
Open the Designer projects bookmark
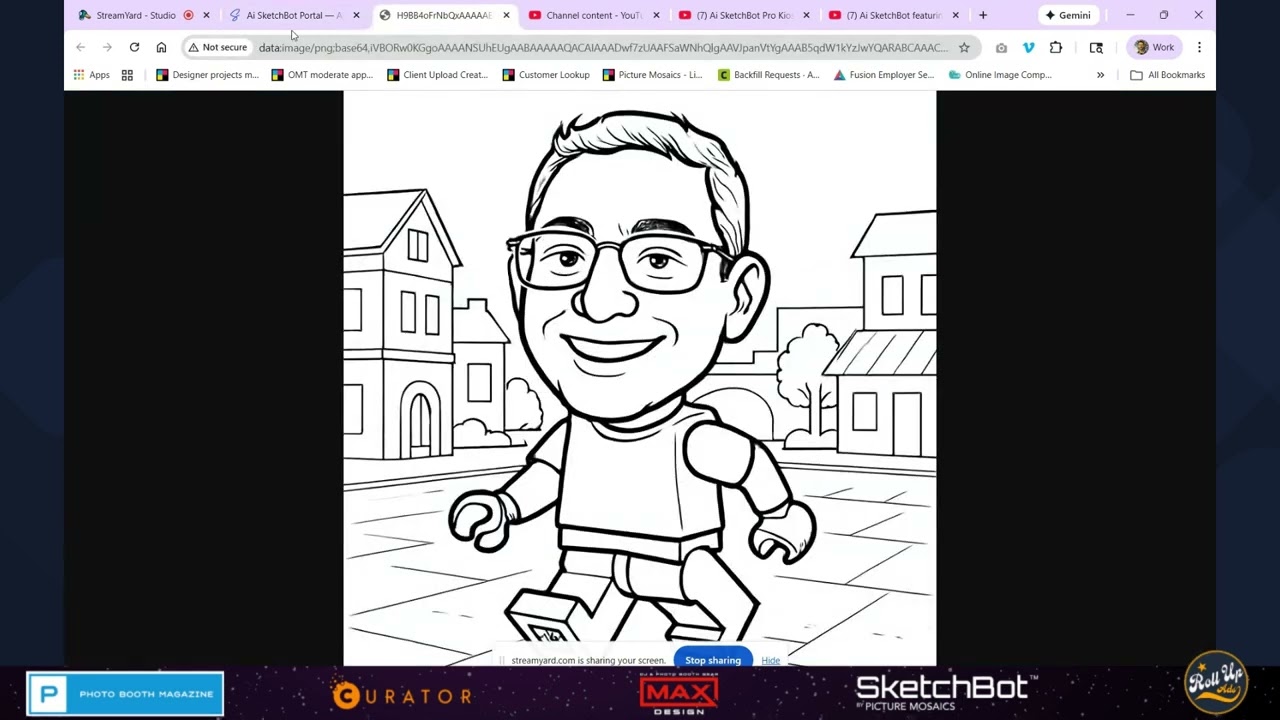point(207,75)
